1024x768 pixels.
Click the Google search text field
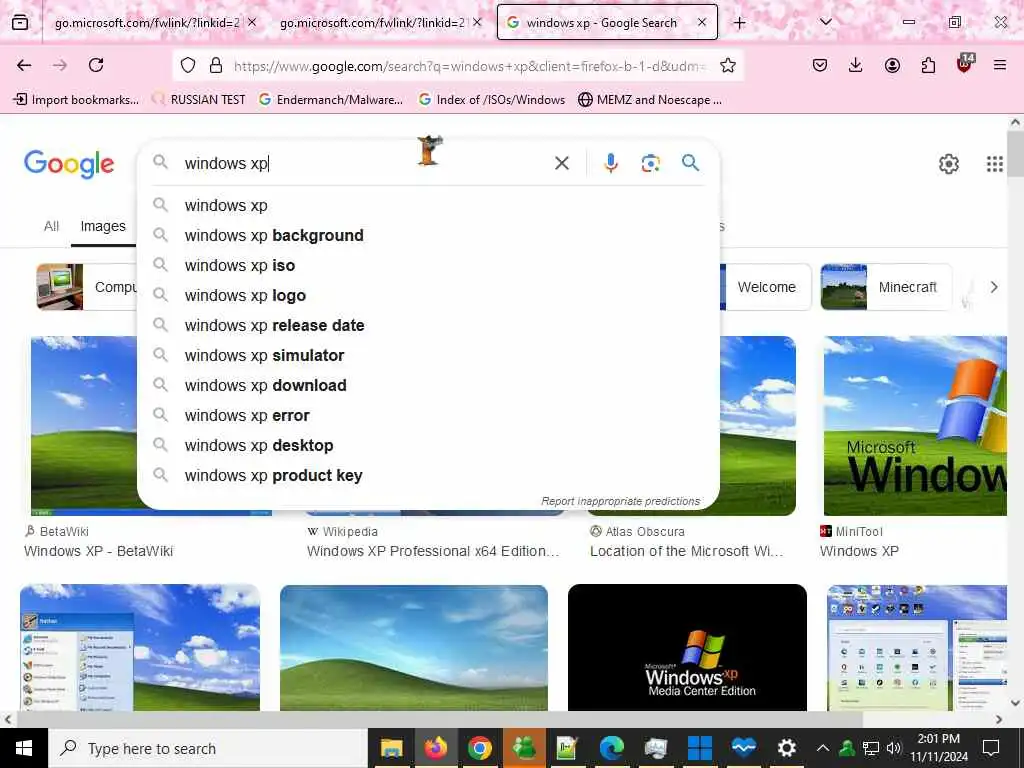pos(362,163)
